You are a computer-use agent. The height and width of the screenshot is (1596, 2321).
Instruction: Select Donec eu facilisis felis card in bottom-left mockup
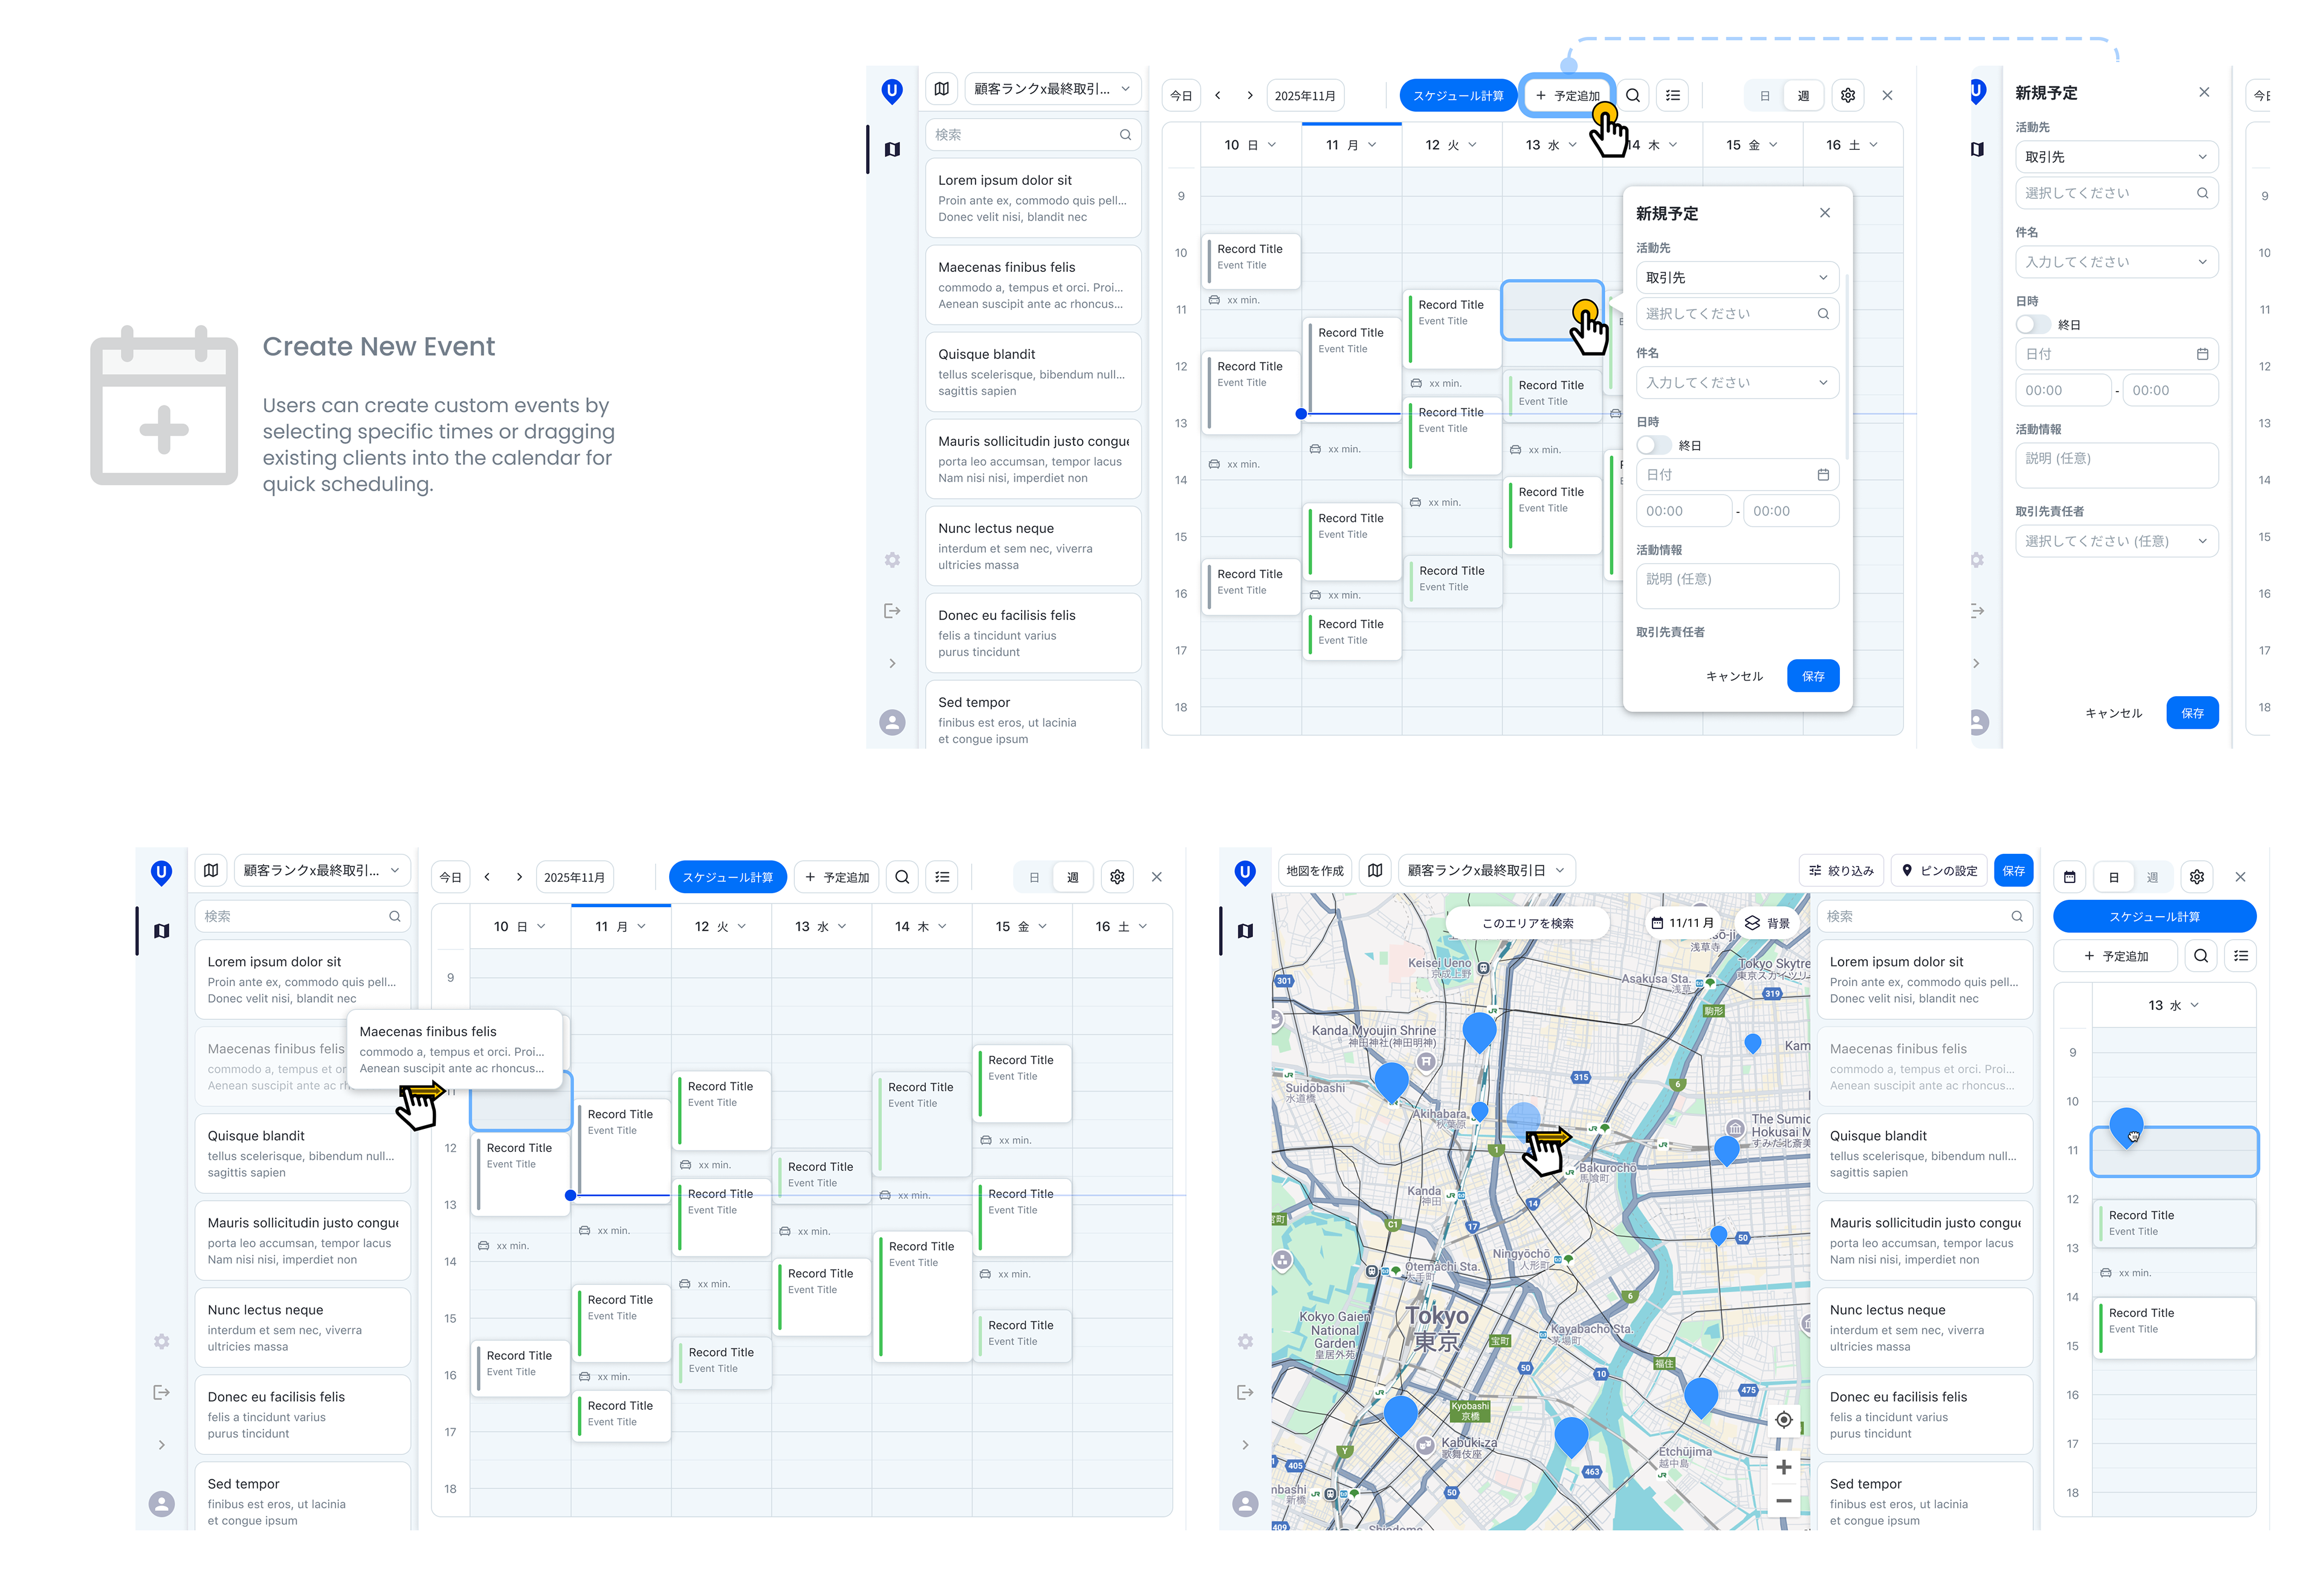tap(302, 1414)
